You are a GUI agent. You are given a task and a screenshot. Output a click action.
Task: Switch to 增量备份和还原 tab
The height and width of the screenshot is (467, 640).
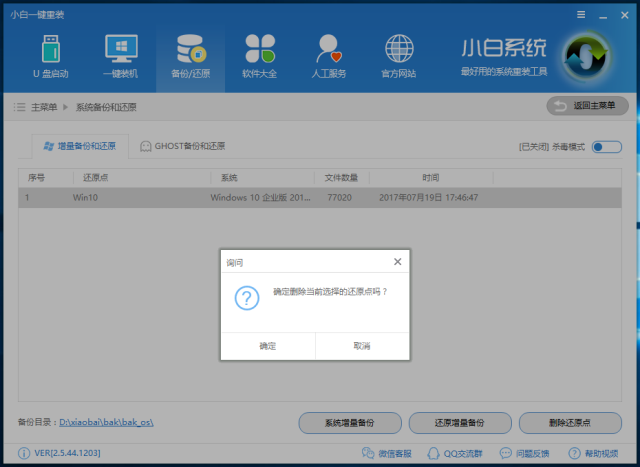[80, 146]
